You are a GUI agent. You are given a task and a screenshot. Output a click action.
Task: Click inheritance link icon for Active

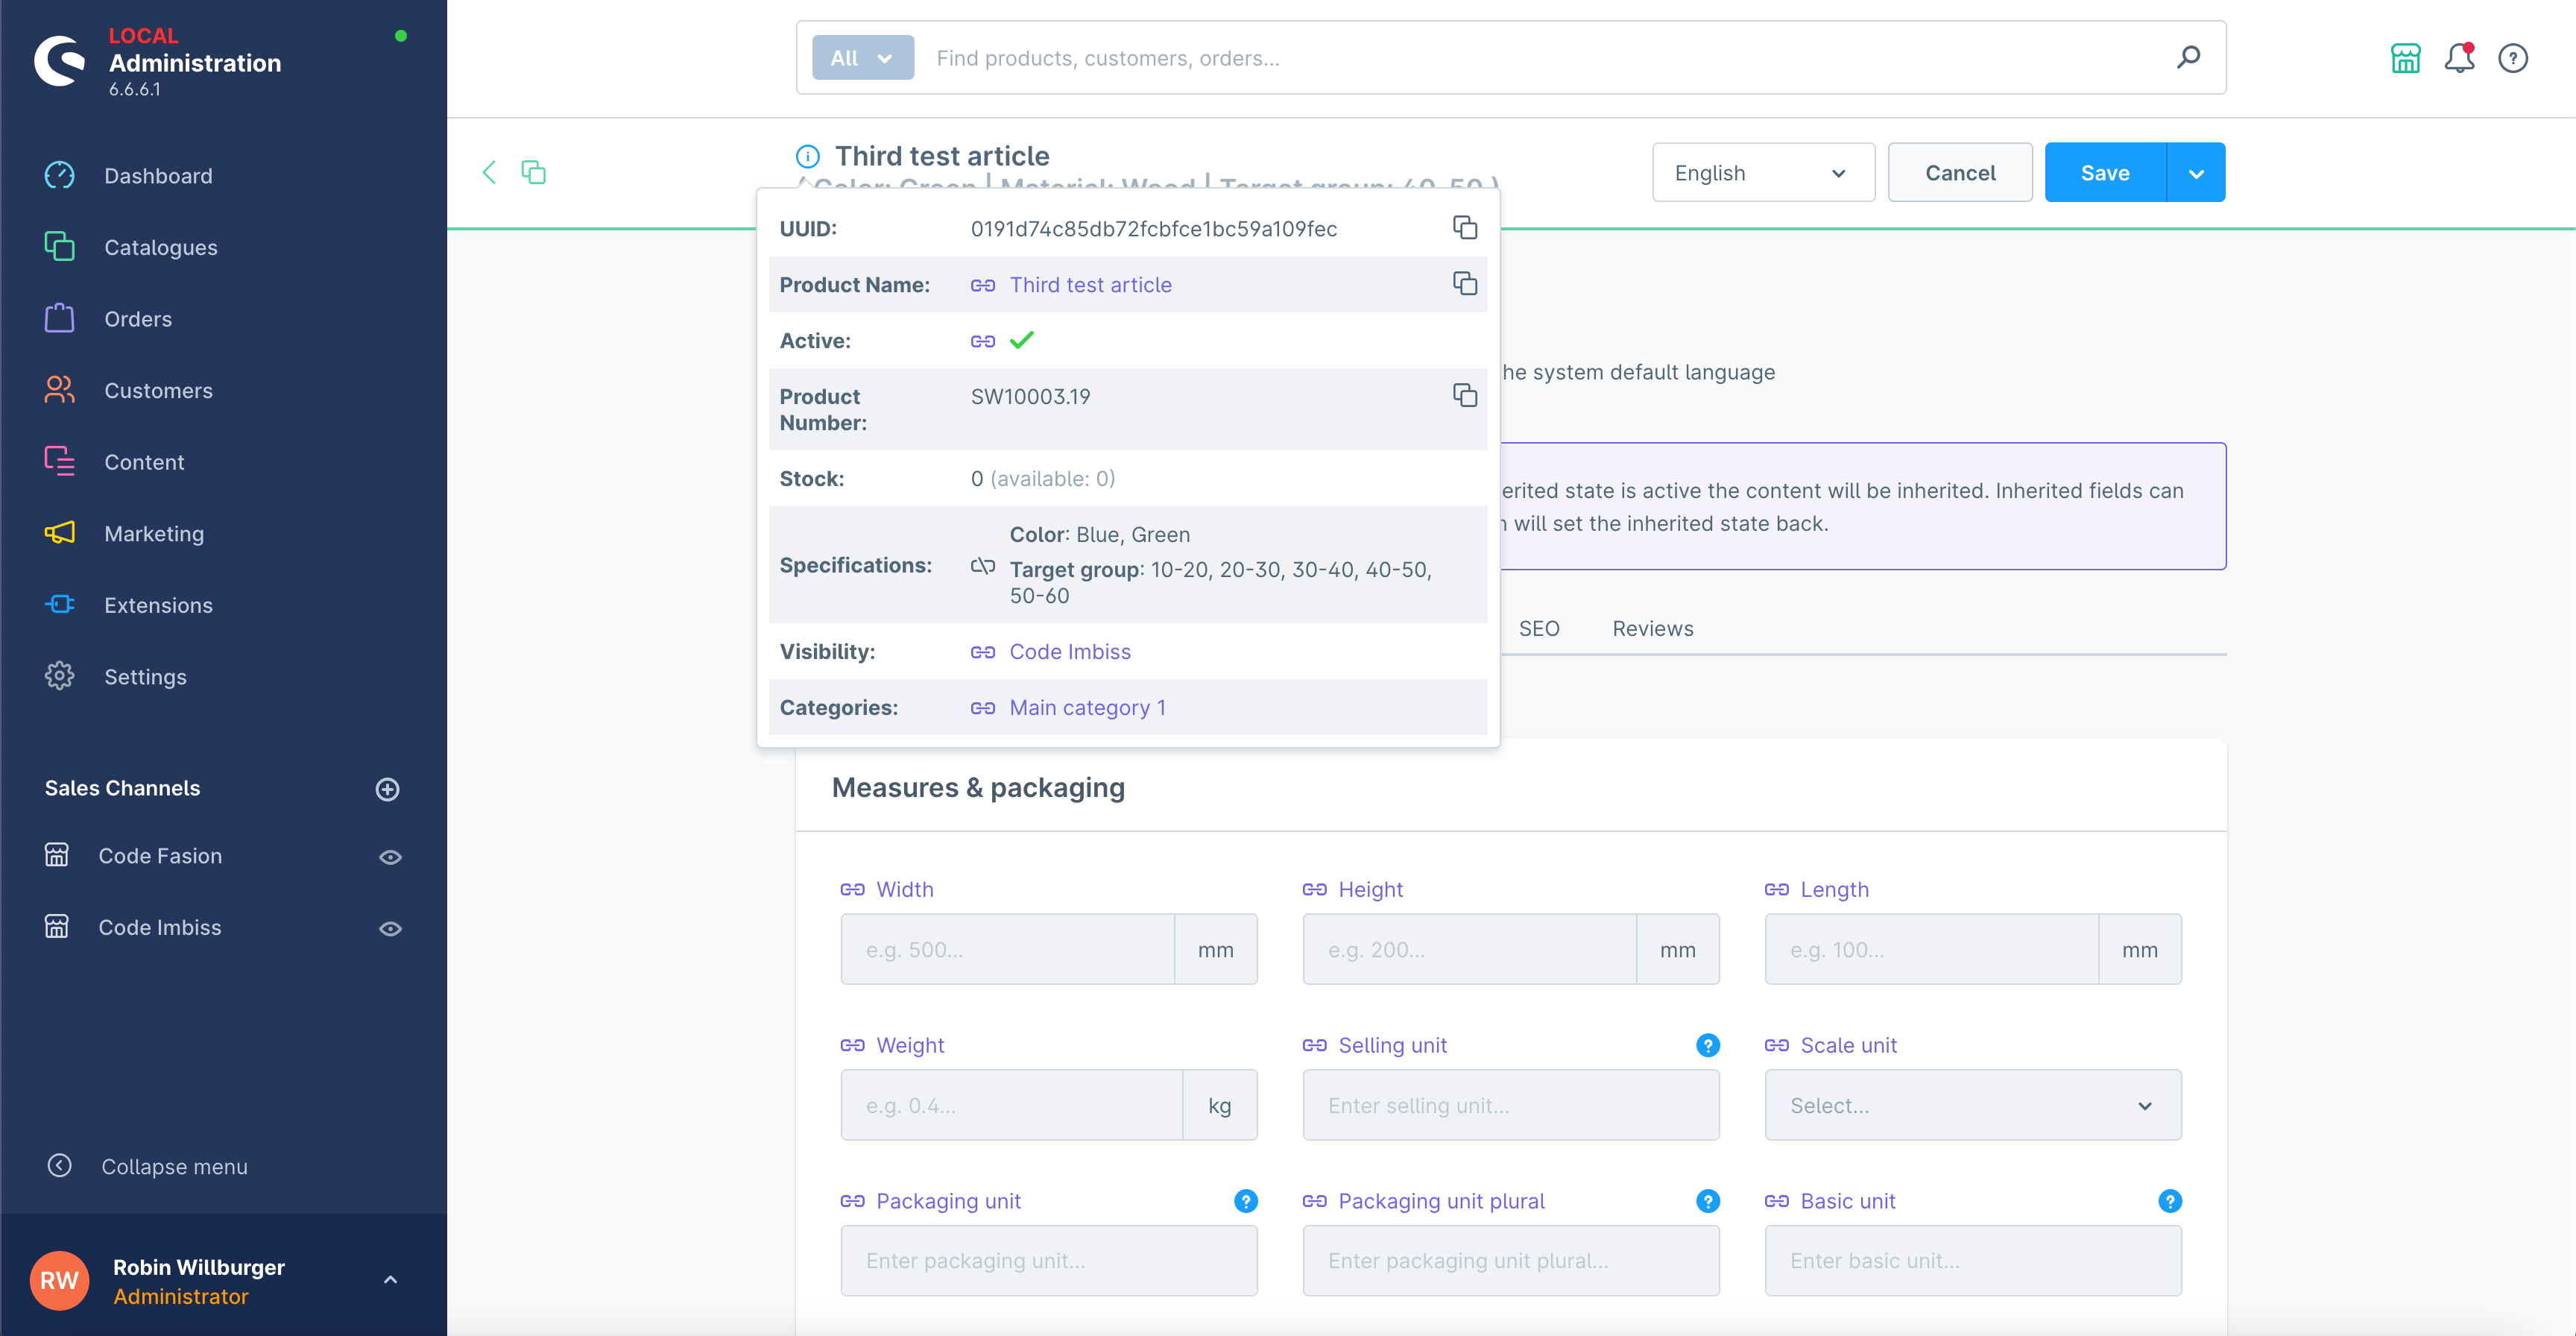(x=983, y=341)
